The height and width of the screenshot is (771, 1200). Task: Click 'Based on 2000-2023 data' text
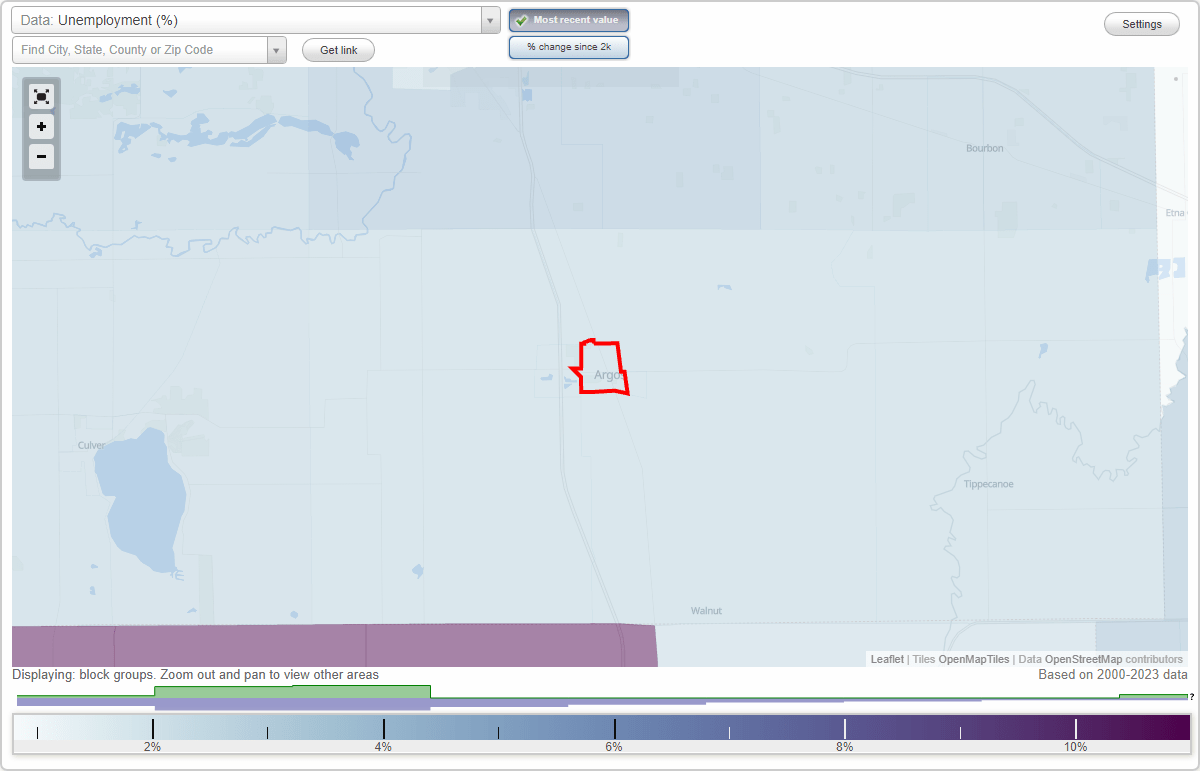[1113, 675]
